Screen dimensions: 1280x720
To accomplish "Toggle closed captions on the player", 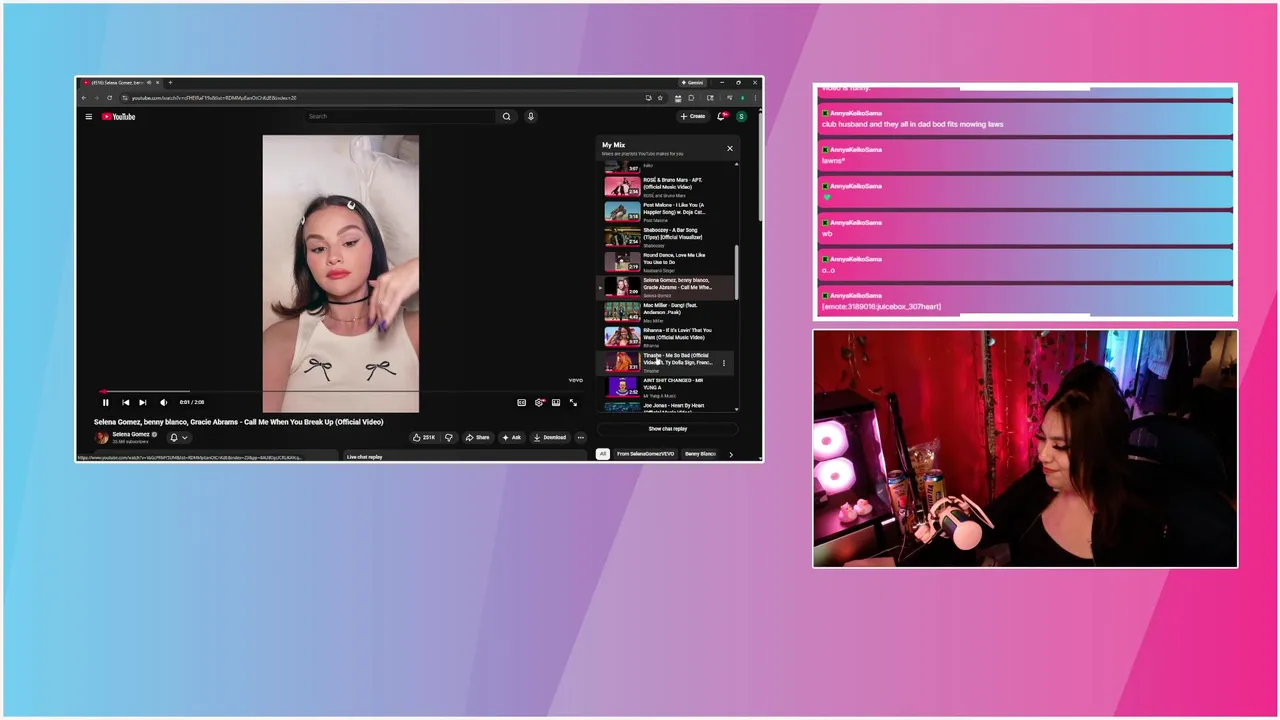I will pyautogui.click(x=521, y=402).
